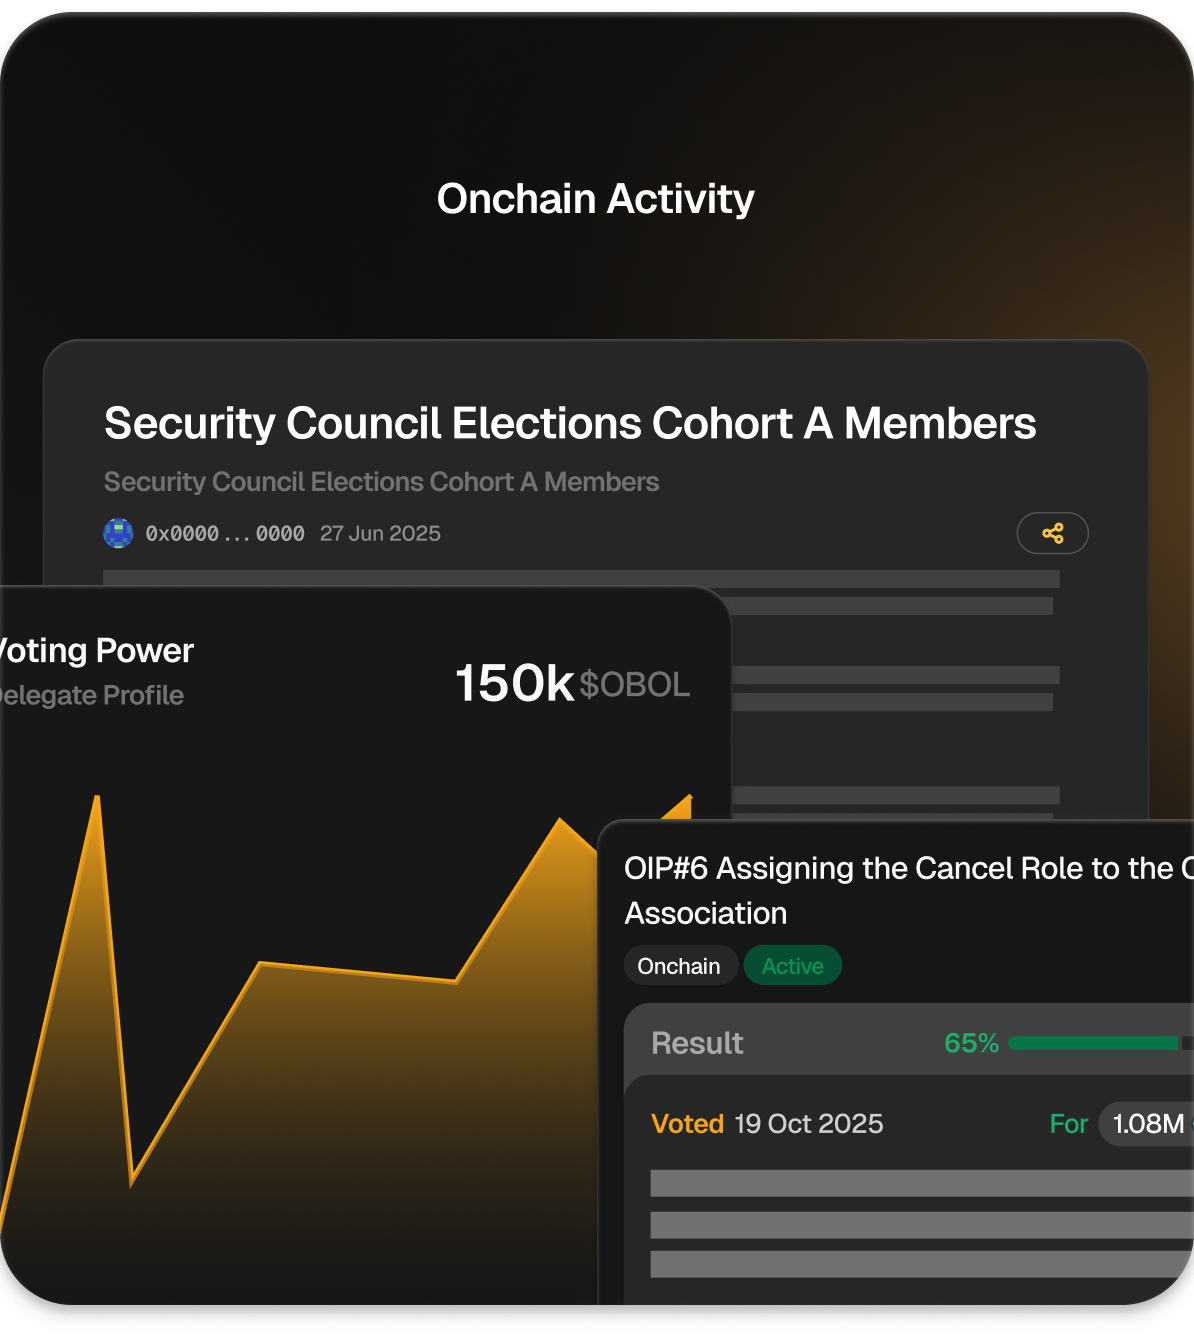Select the 0x0000...0000 address
Screen dimensions: 1194x1341
(x=225, y=534)
